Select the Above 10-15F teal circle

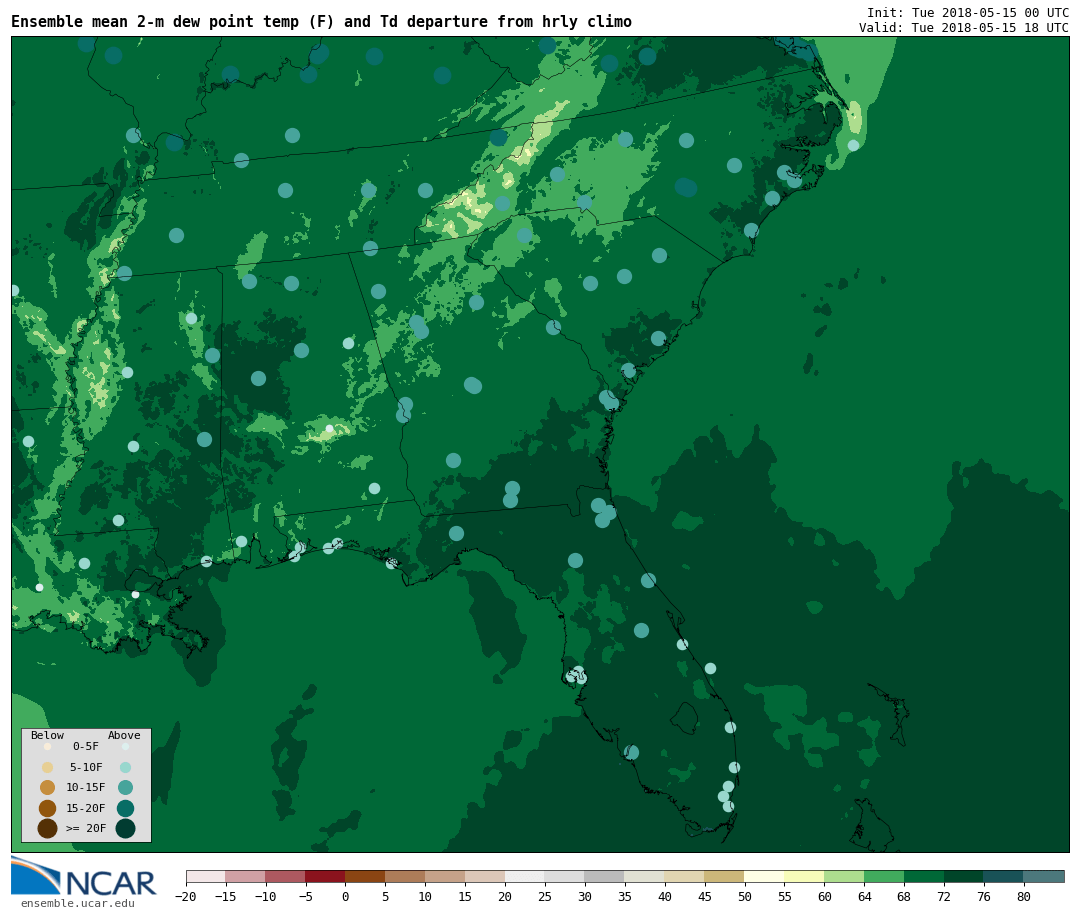(x=125, y=788)
